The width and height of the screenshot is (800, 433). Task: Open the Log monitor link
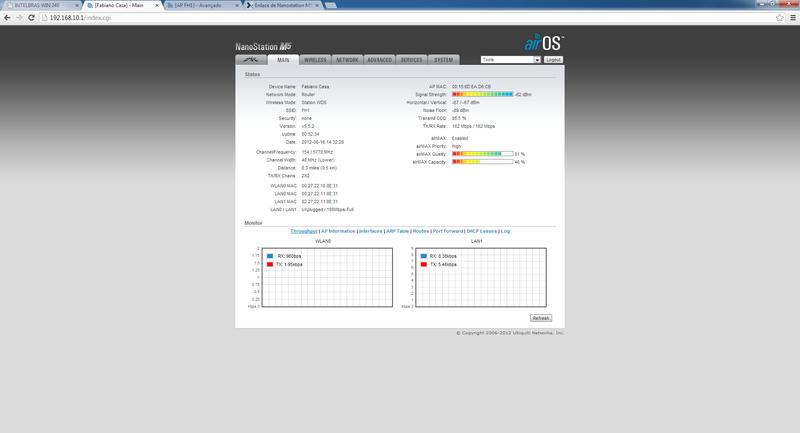click(505, 231)
